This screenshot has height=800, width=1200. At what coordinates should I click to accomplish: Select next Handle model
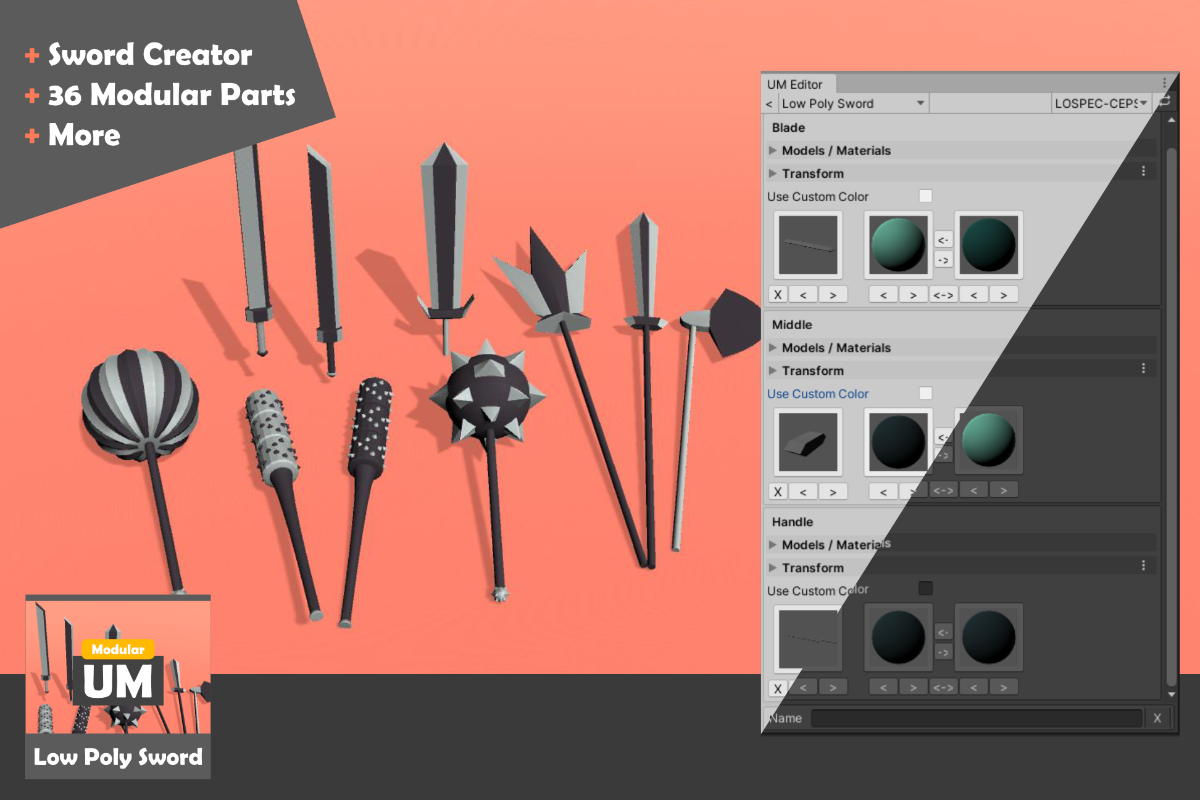pyautogui.click(x=833, y=687)
